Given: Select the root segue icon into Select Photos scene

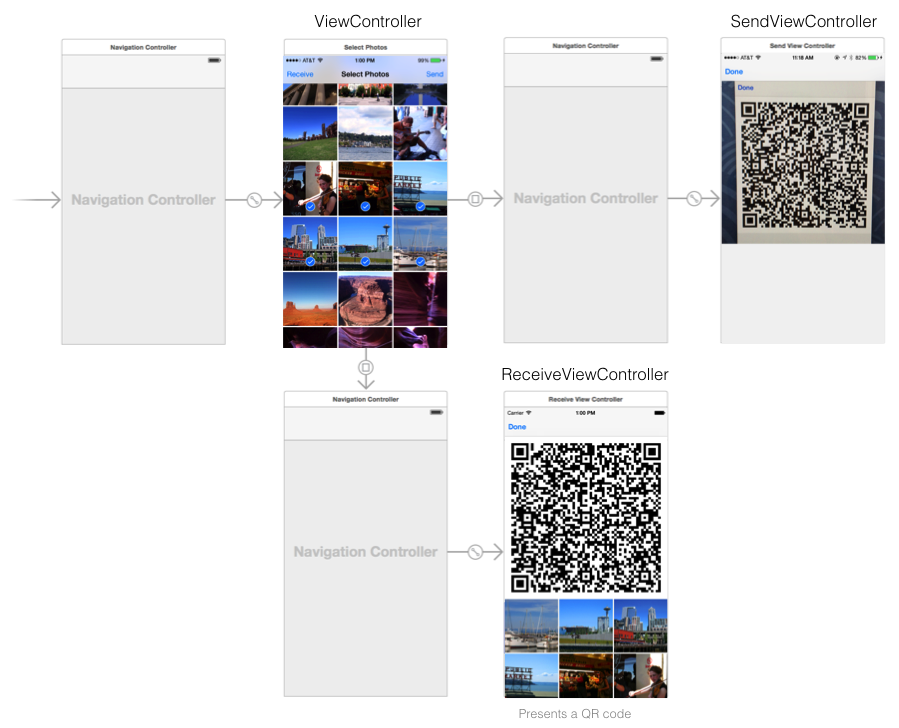Looking at the screenshot, I should [x=255, y=200].
